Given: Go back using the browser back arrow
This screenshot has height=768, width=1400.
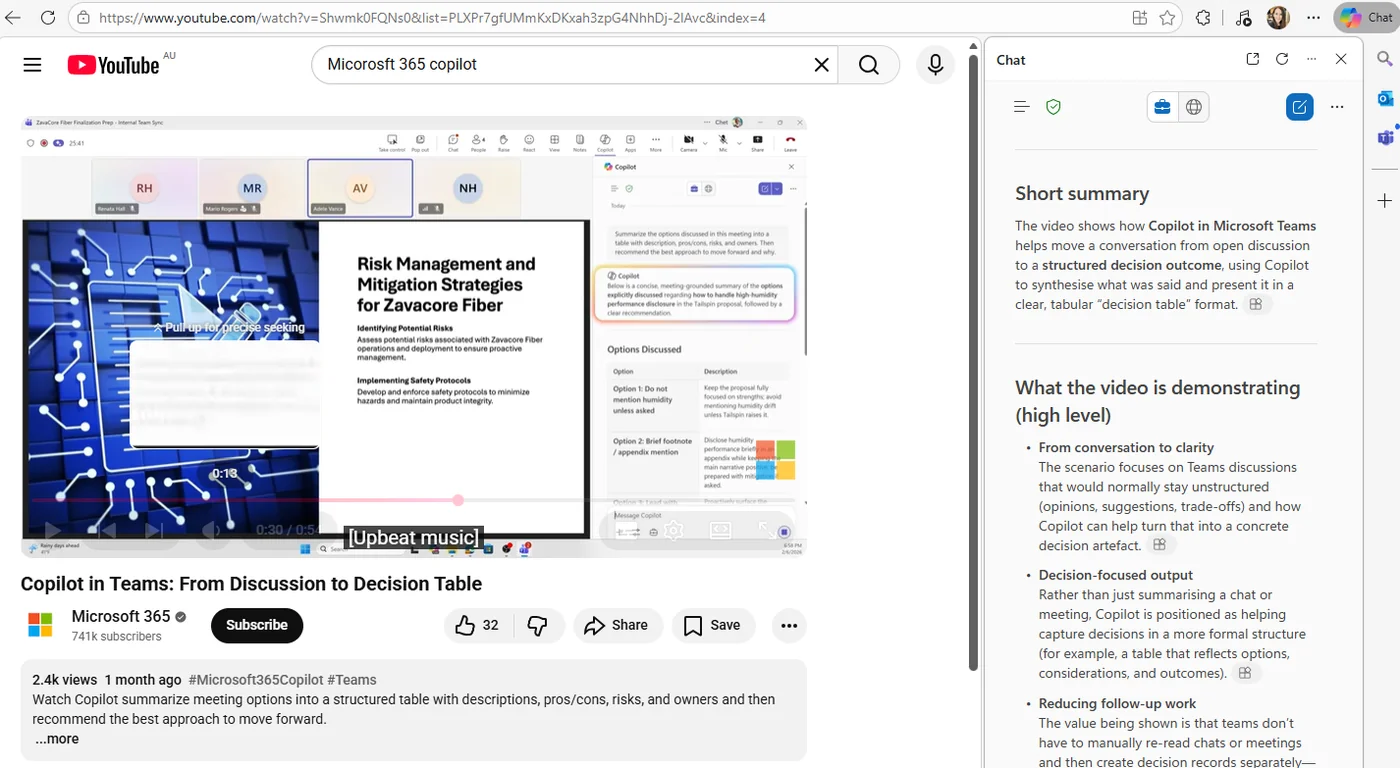Looking at the screenshot, I should pyautogui.click(x=13, y=17).
